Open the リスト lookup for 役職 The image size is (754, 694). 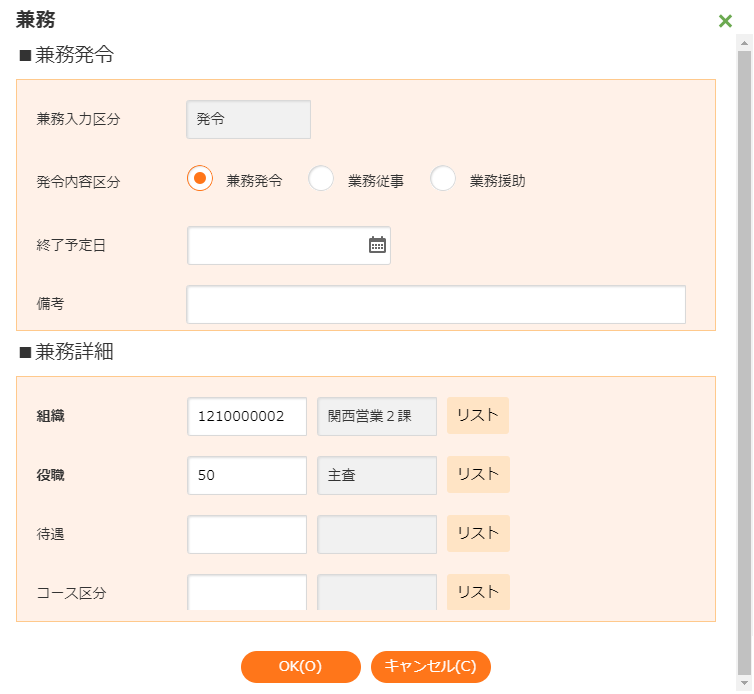[478, 475]
